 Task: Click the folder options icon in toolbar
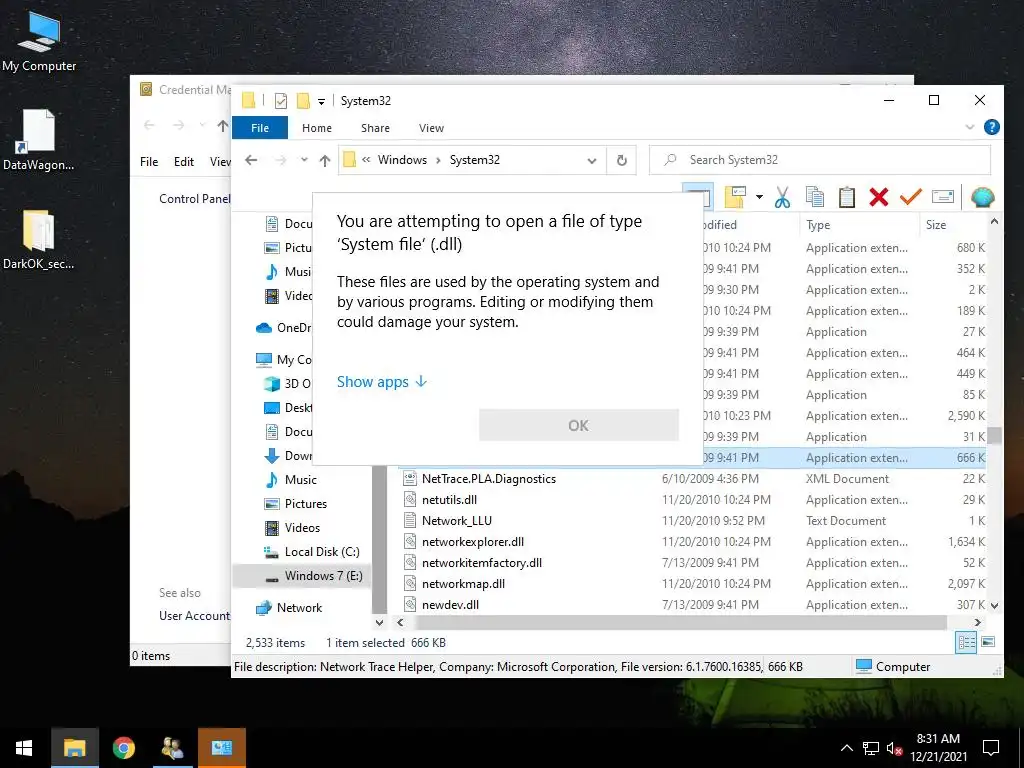tap(735, 197)
